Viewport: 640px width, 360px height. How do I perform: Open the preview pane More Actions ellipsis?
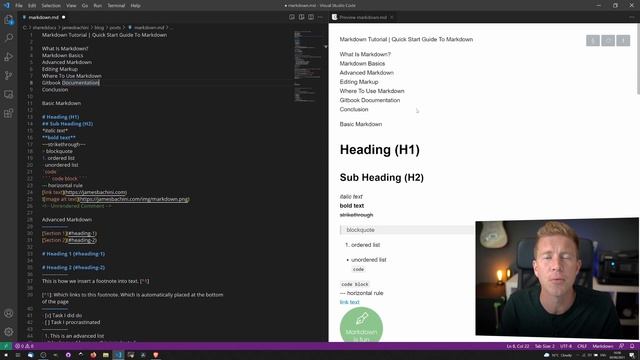632,17
